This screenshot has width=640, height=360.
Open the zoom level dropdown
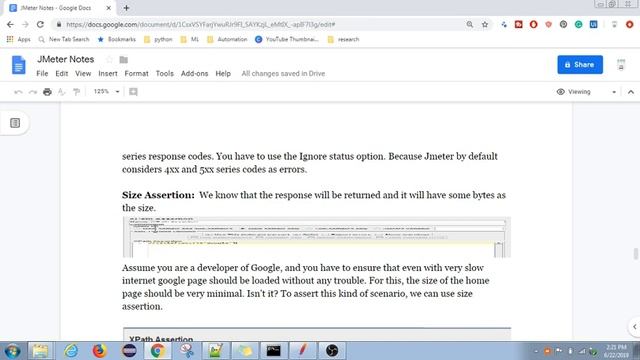pos(106,92)
